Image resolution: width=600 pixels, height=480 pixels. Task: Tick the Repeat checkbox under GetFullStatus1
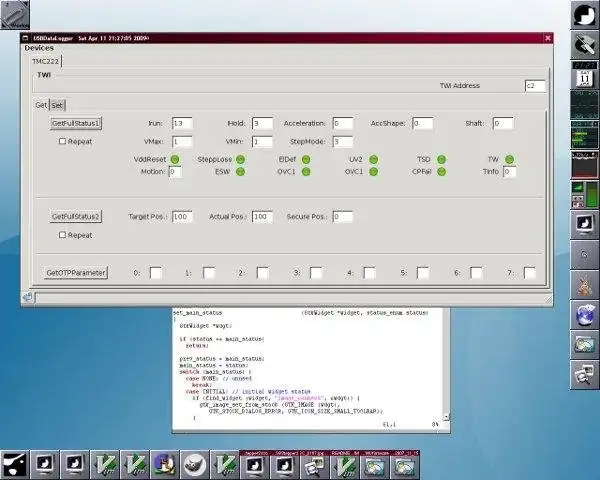pos(62,141)
